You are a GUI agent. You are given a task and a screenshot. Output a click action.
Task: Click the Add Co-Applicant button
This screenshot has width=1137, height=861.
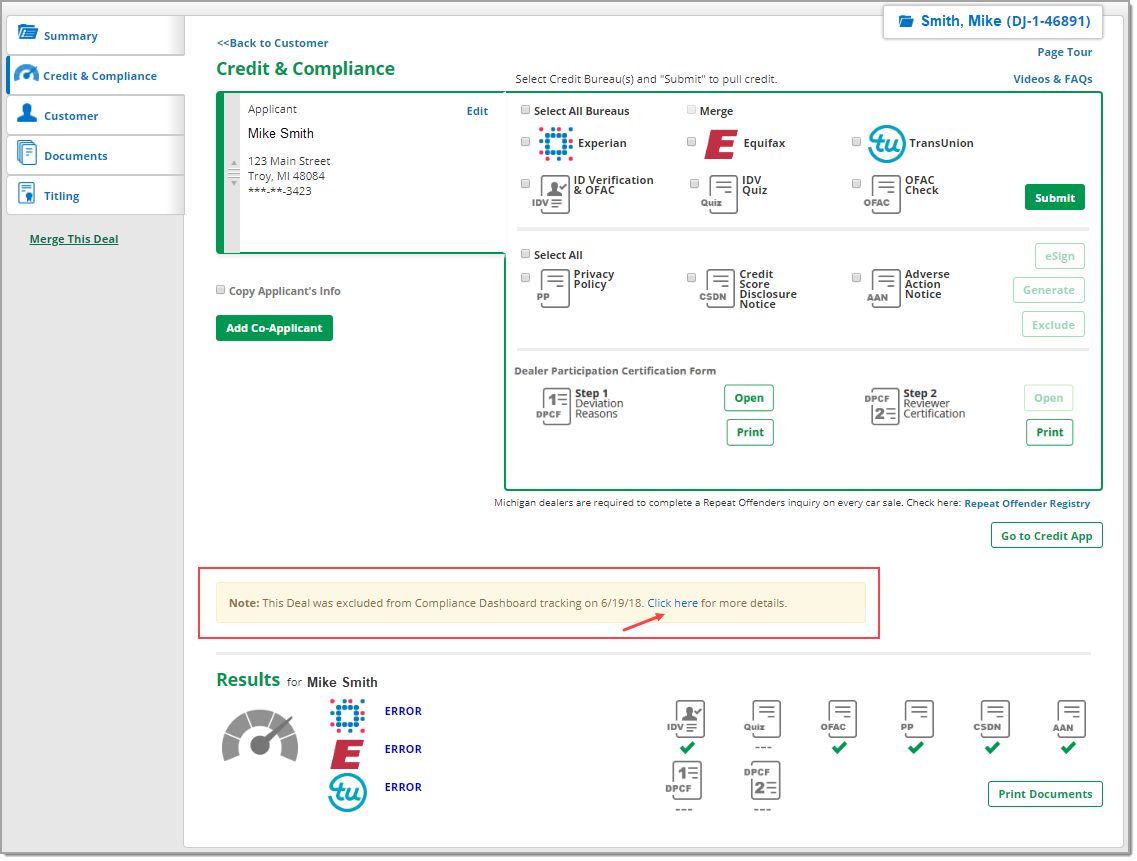click(x=274, y=328)
